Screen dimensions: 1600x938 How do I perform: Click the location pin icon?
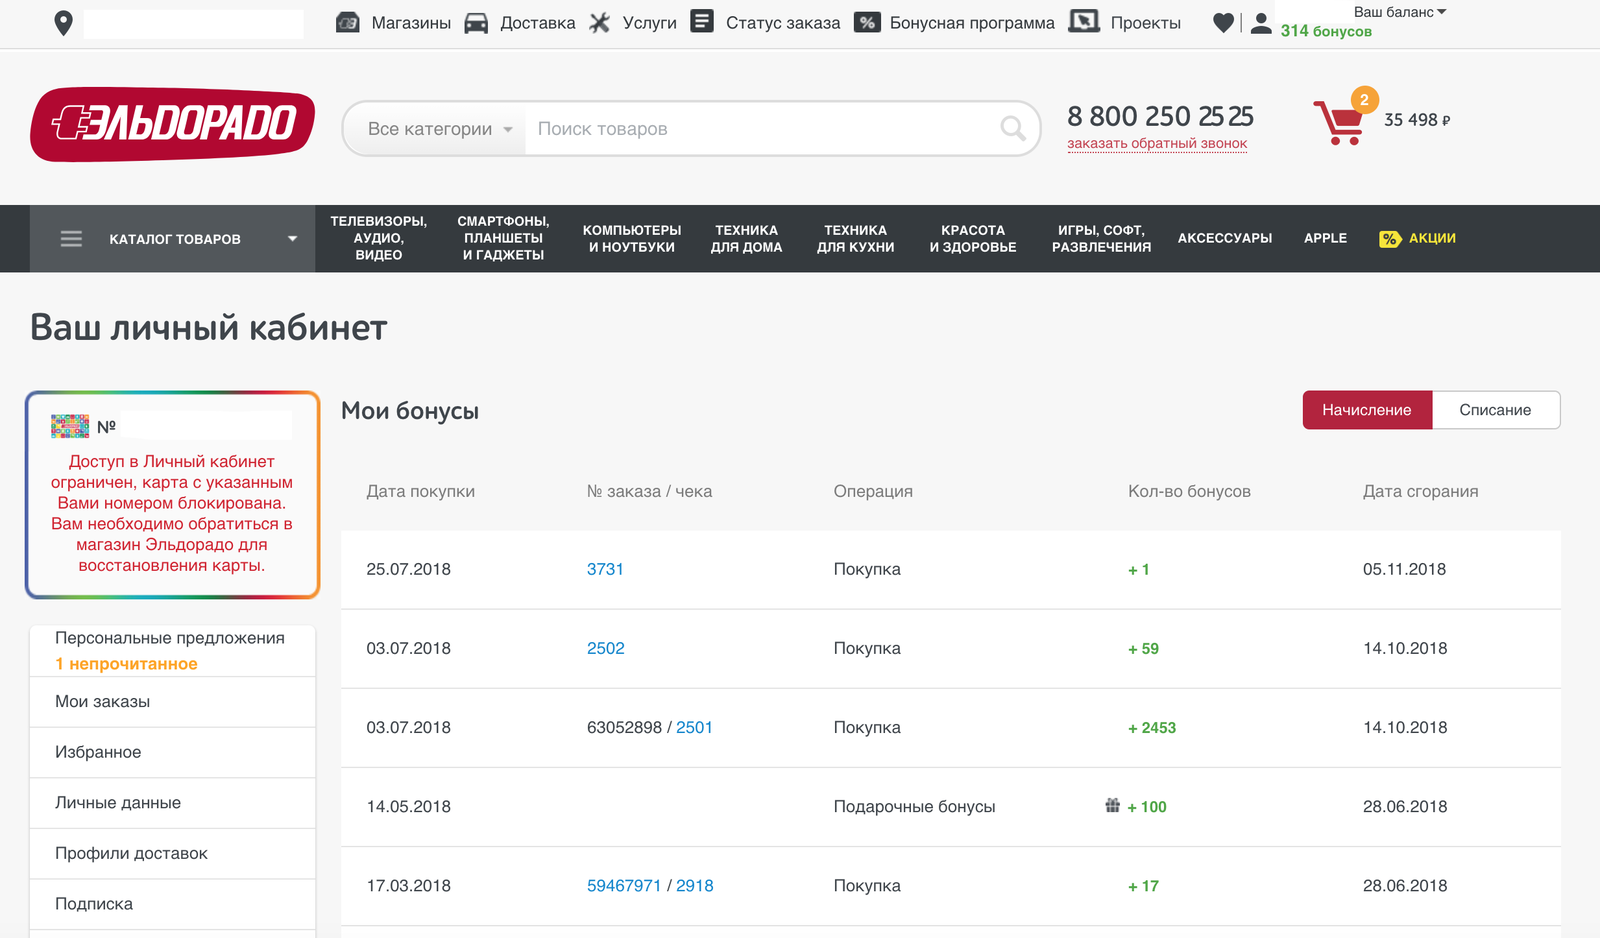tap(63, 23)
